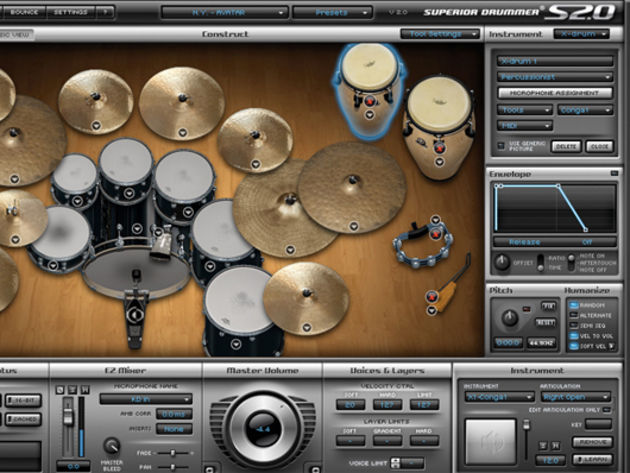630x473 pixels.
Task: Remove highlighted conga via its red X icon
Action: (x=370, y=101)
